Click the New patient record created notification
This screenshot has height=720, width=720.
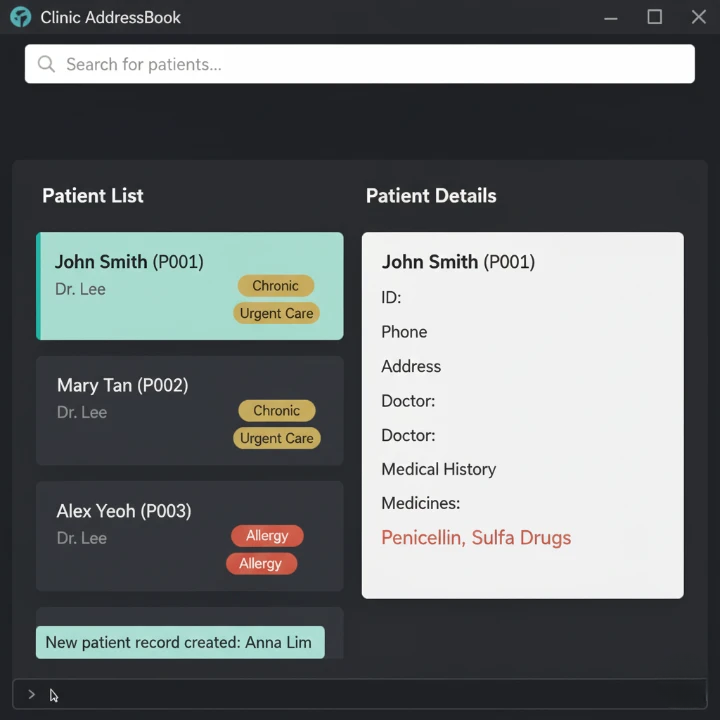[180, 642]
